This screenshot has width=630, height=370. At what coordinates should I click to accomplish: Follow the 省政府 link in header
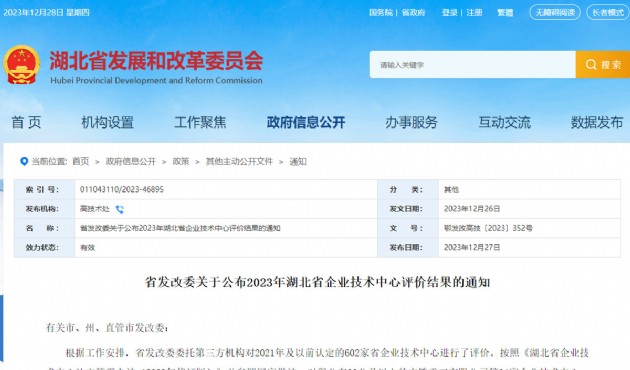click(x=413, y=12)
